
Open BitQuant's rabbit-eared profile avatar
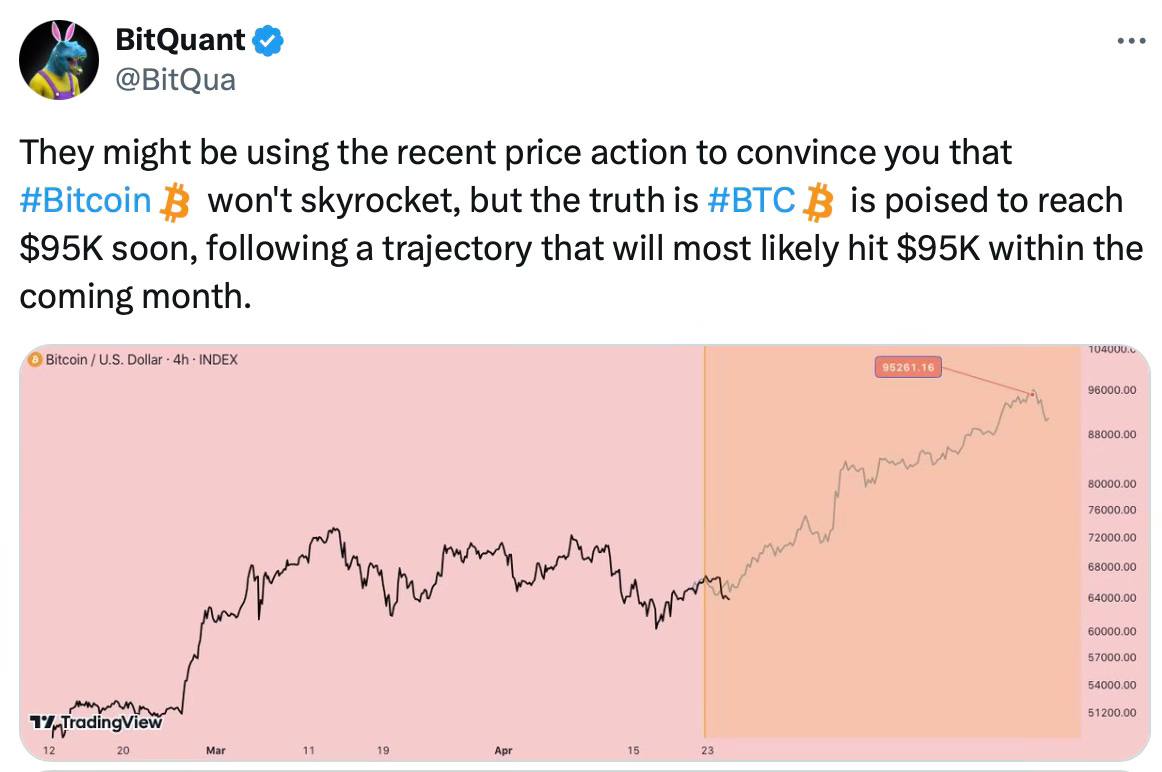tap(59, 59)
